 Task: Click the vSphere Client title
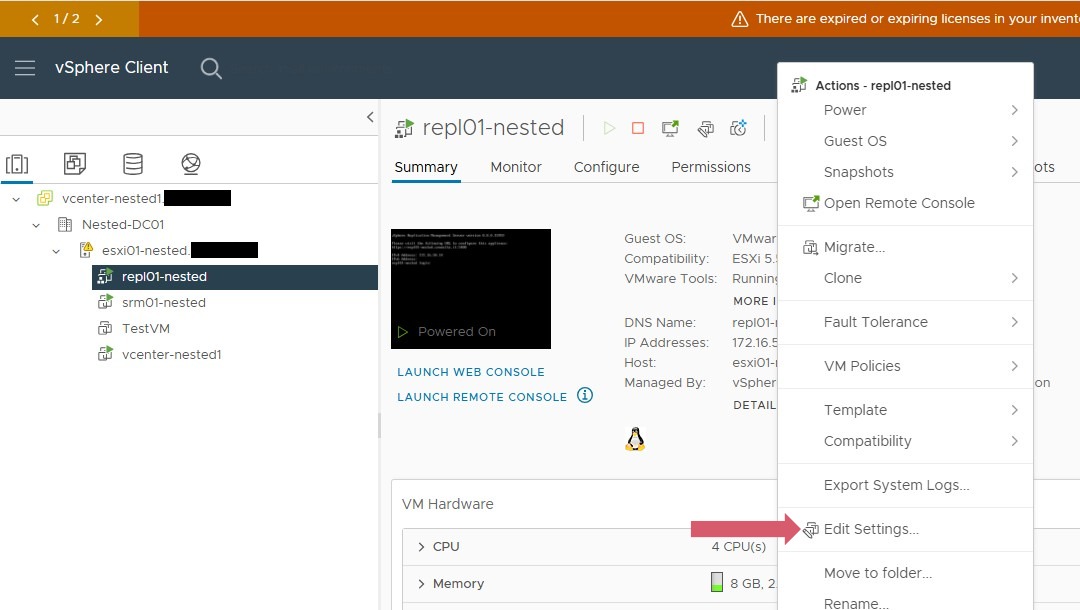point(112,67)
